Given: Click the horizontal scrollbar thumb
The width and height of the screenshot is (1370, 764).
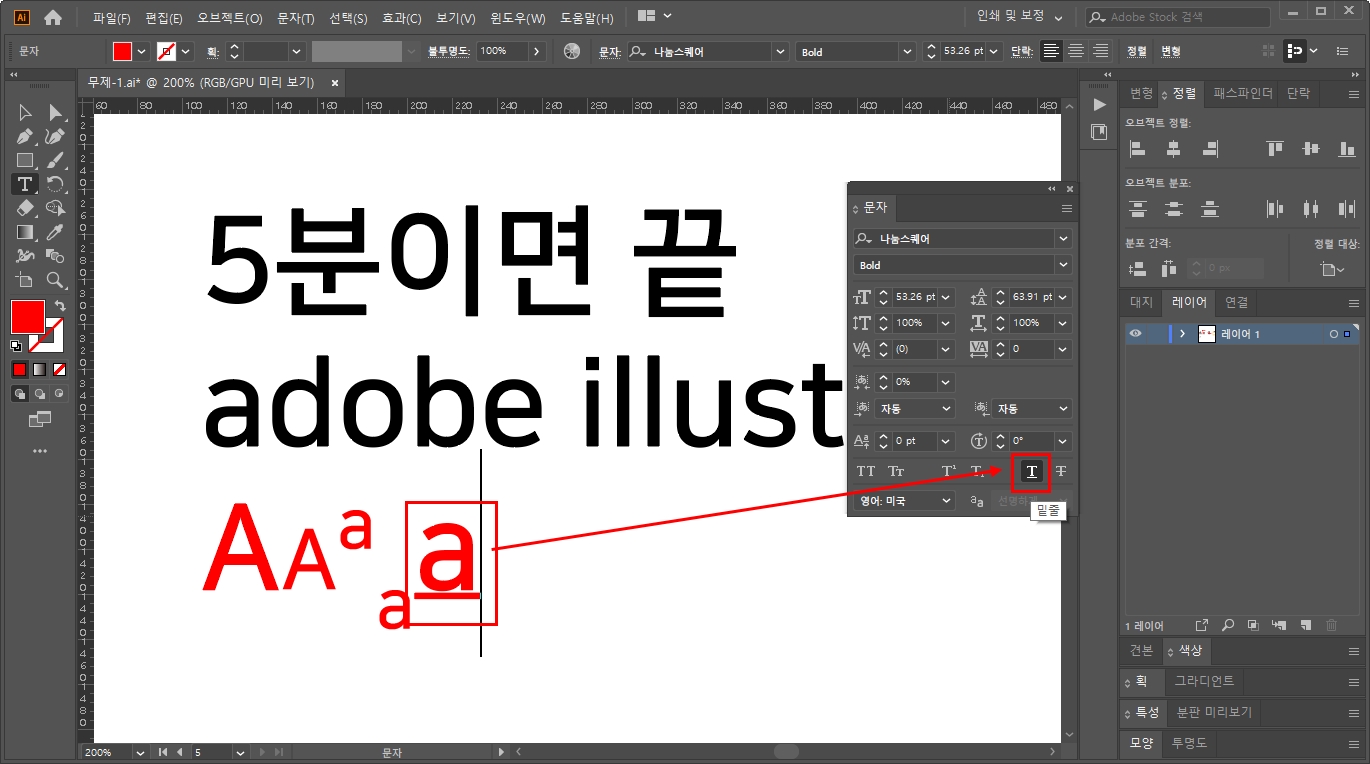Looking at the screenshot, I should click(x=787, y=752).
